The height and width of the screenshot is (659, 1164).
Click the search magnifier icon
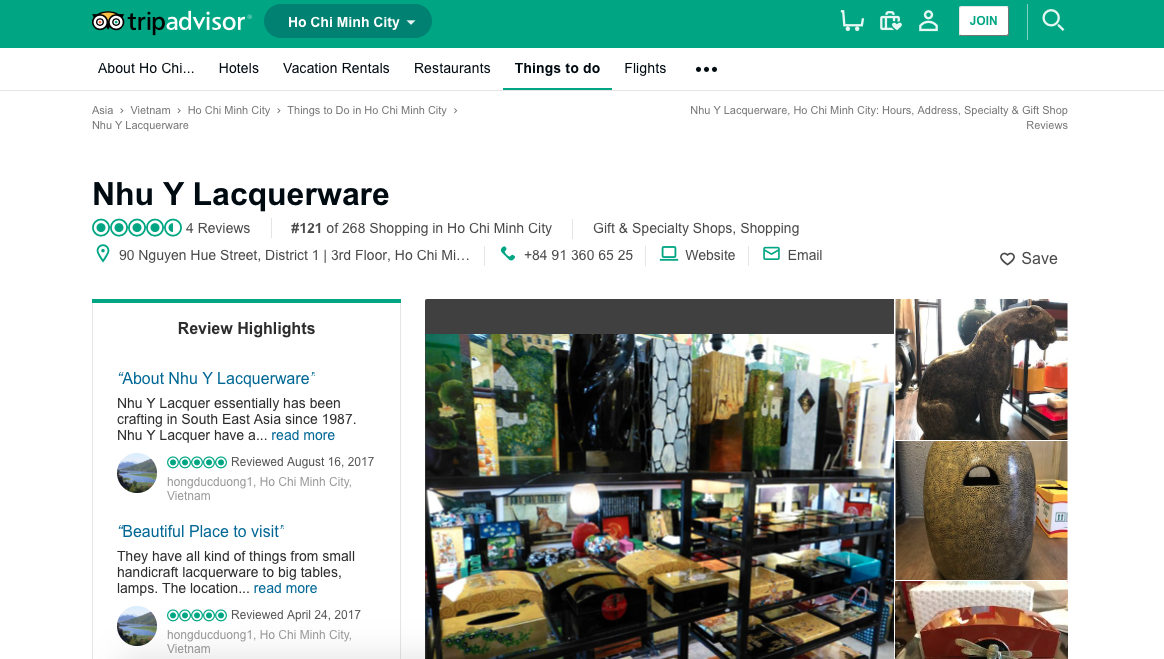coord(1053,20)
